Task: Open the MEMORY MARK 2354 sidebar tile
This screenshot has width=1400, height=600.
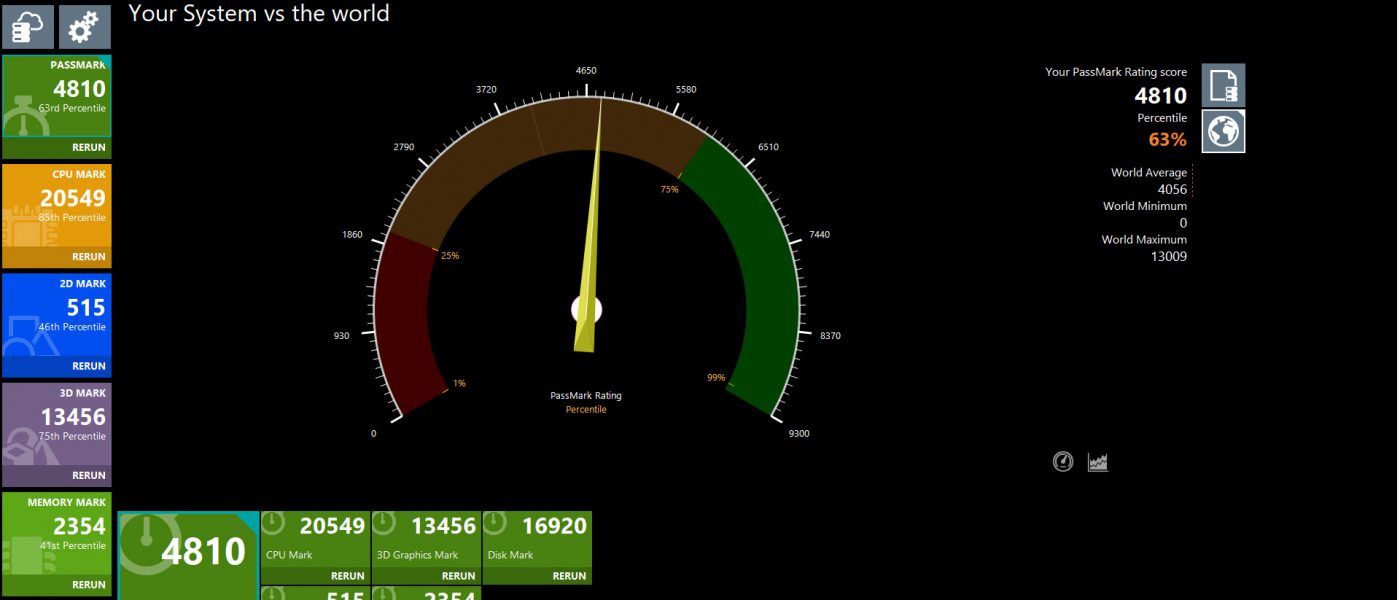Action: point(57,533)
